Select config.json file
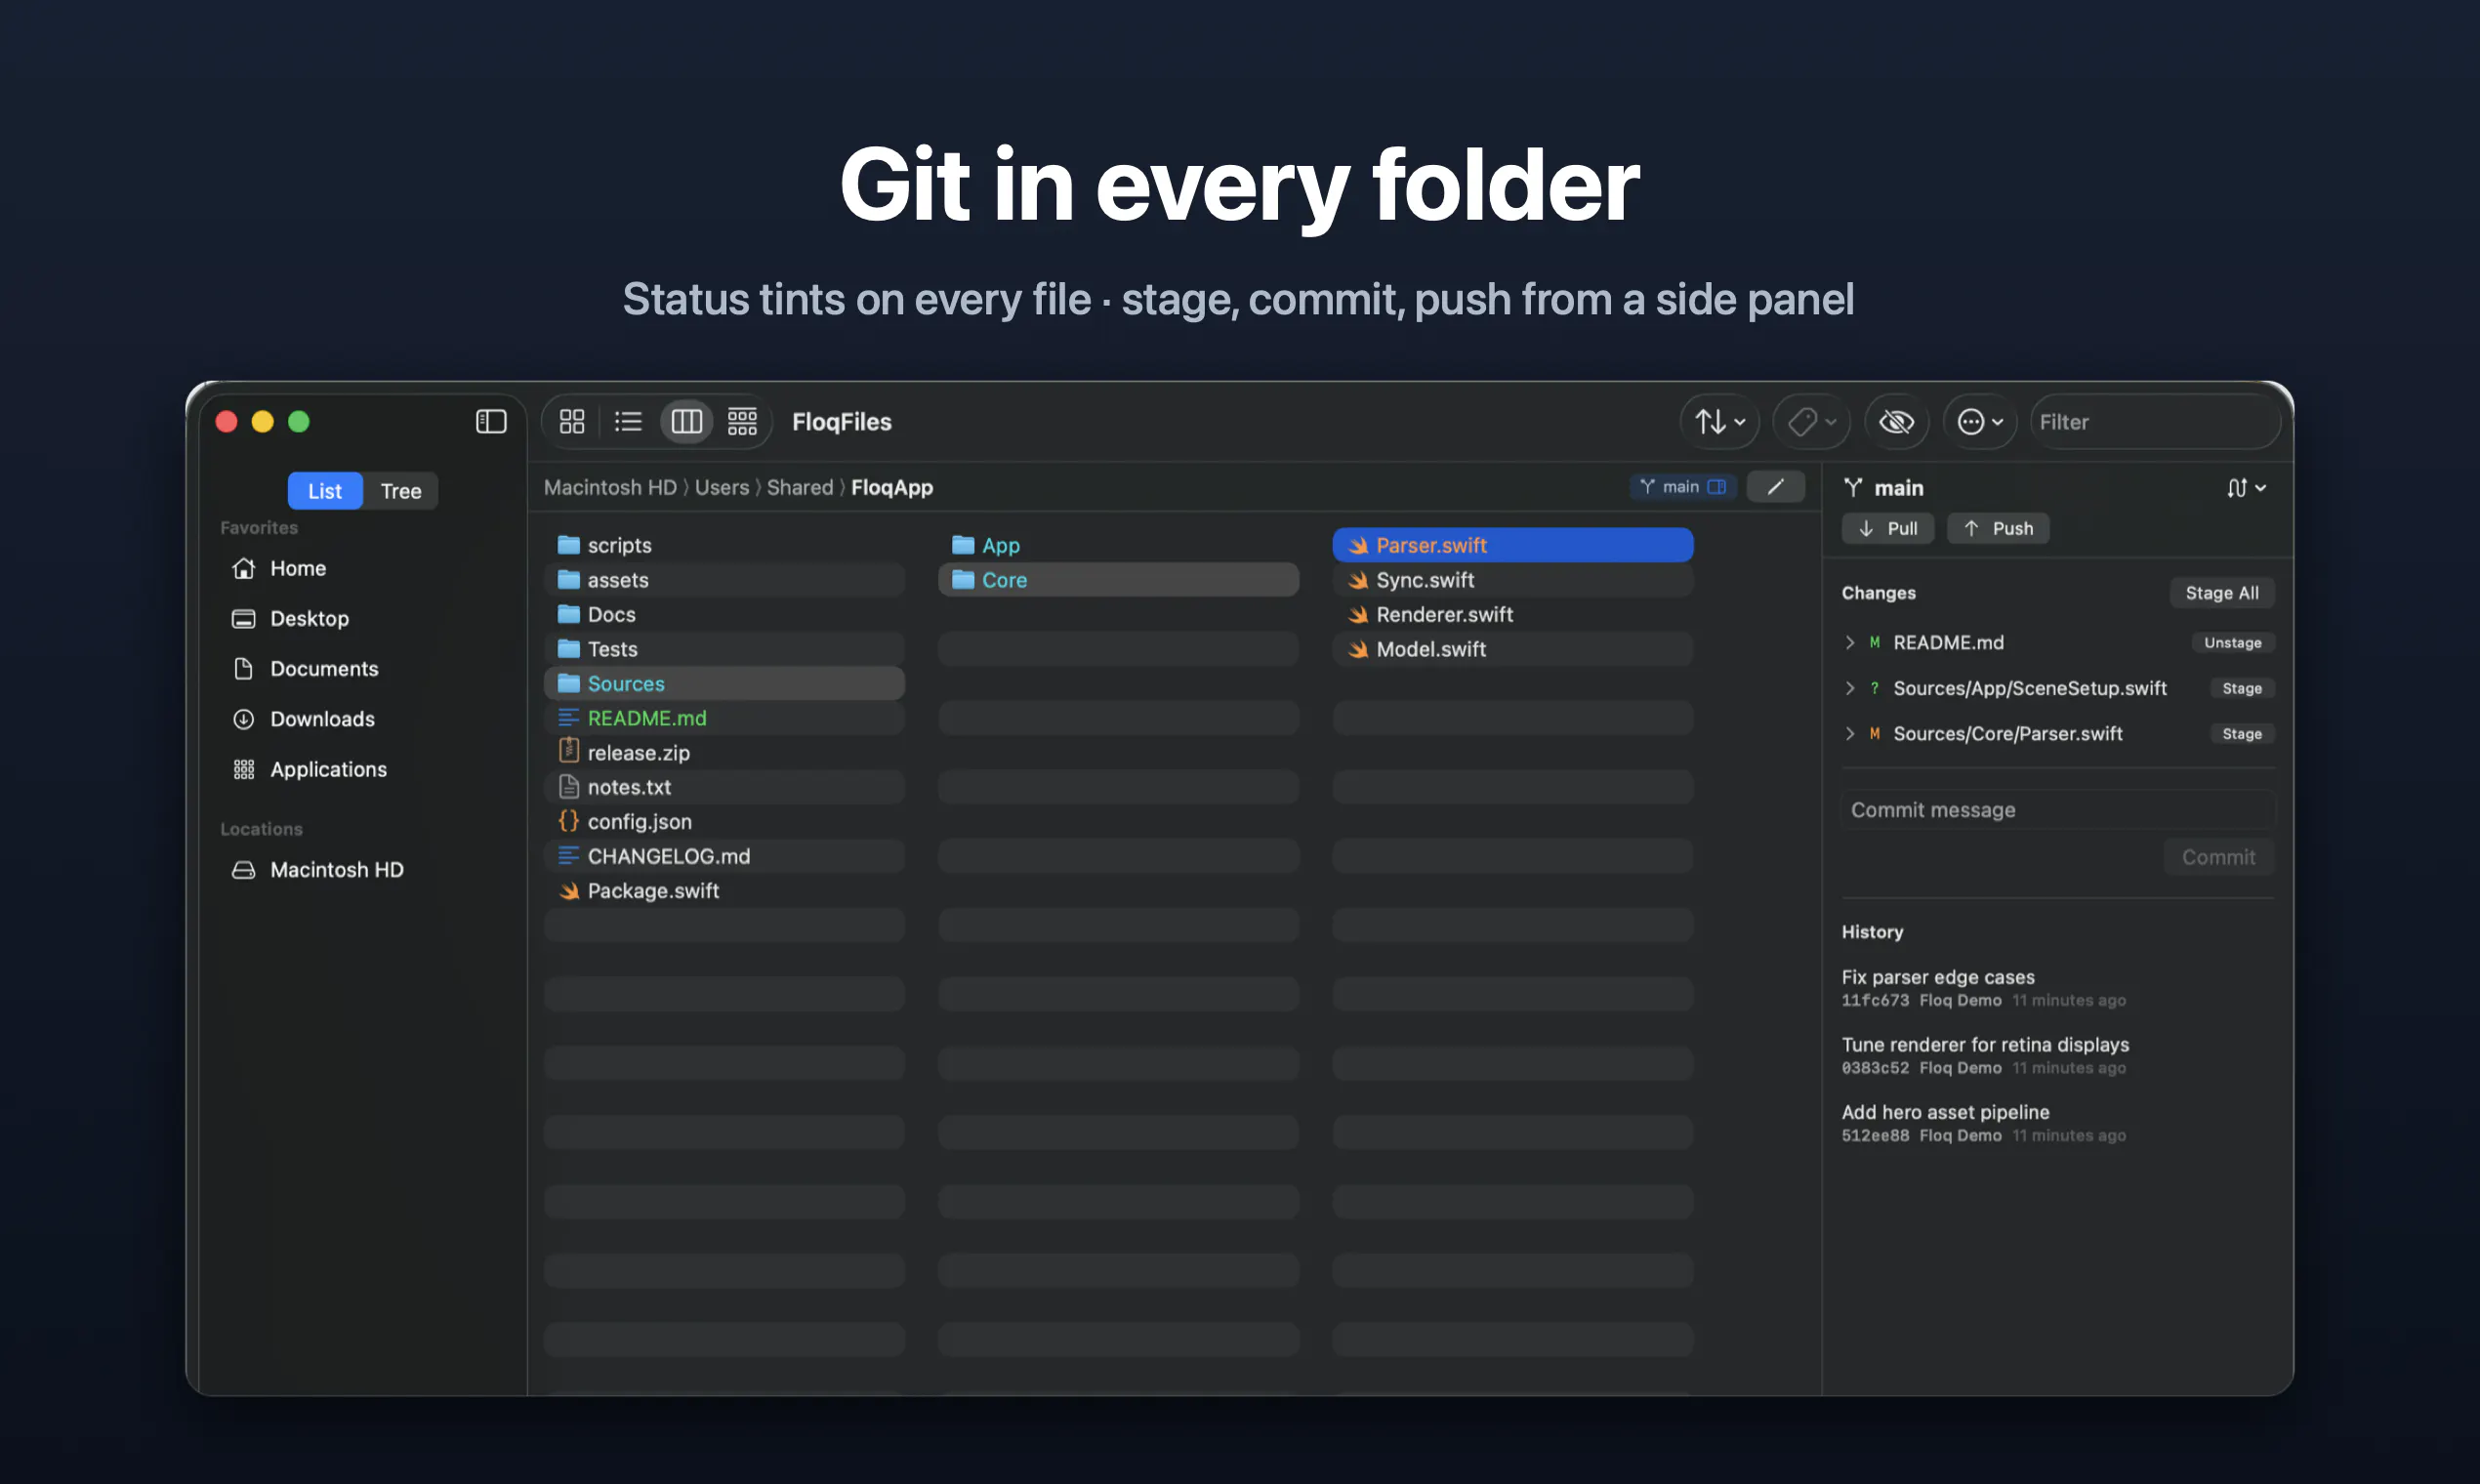 724,821
